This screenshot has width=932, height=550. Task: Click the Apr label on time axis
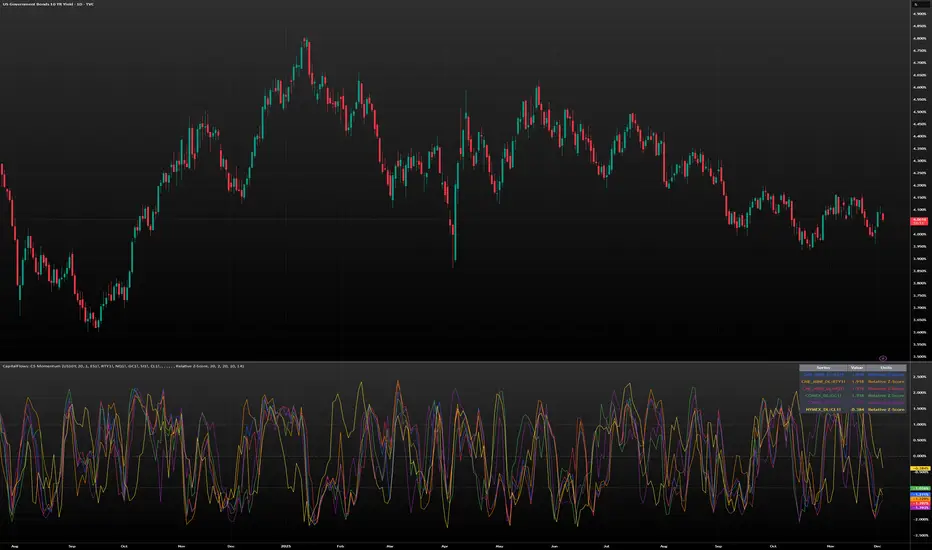point(445,546)
